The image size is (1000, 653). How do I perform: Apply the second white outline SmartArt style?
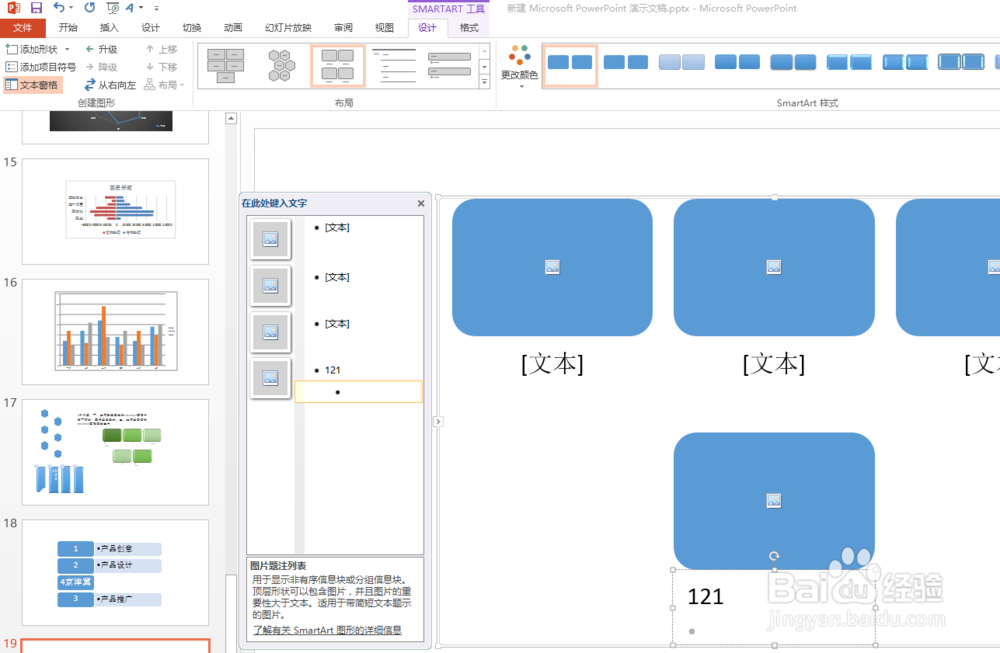pyautogui.click(x=626, y=62)
